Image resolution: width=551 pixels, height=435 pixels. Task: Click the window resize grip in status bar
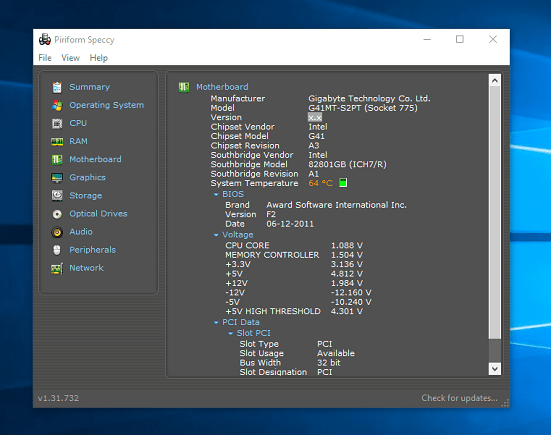point(505,404)
